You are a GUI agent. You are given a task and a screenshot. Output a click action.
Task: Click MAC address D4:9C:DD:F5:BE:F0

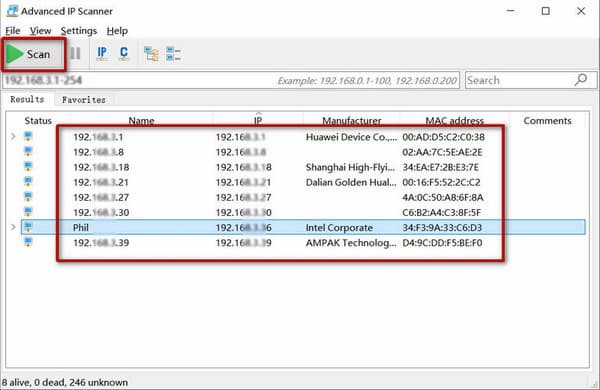coord(442,243)
